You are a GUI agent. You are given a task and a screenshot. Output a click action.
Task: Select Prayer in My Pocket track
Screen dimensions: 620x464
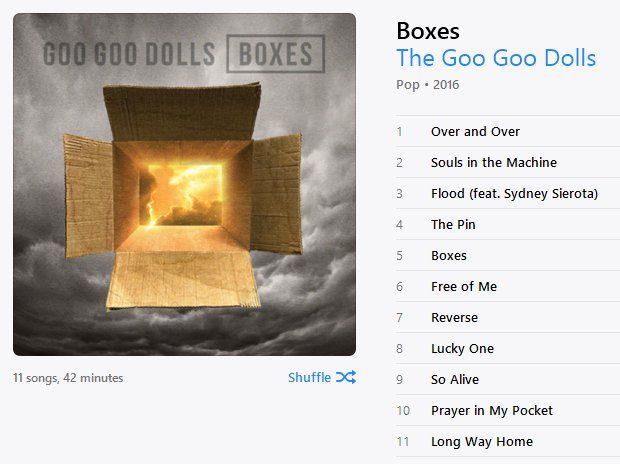click(508, 410)
